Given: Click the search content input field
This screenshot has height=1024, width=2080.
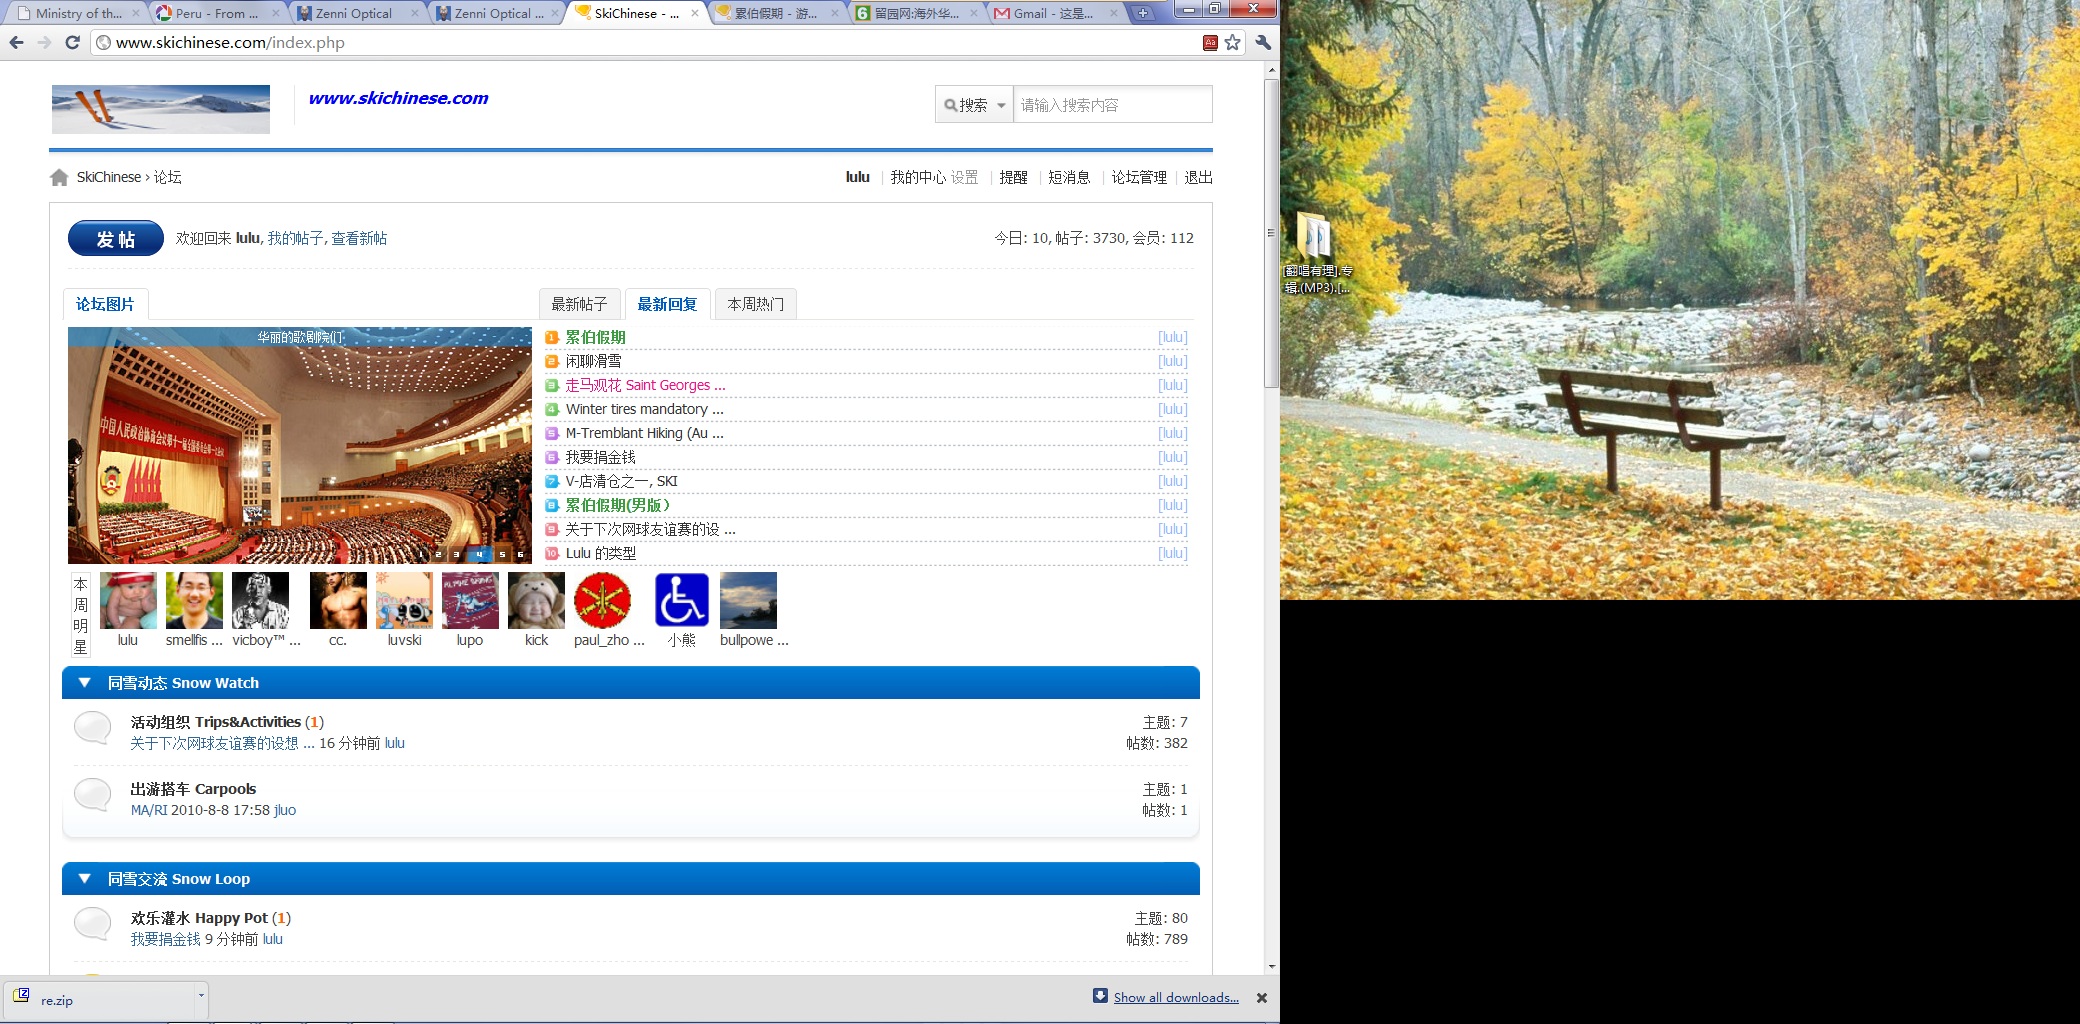Looking at the screenshot, I should pos(1111,105).
